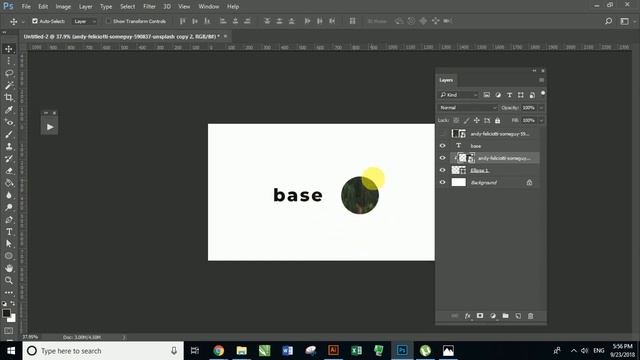Select the Lasso tool
The height and width of the screenshot is (360, 640).
[x=9, y=73]
